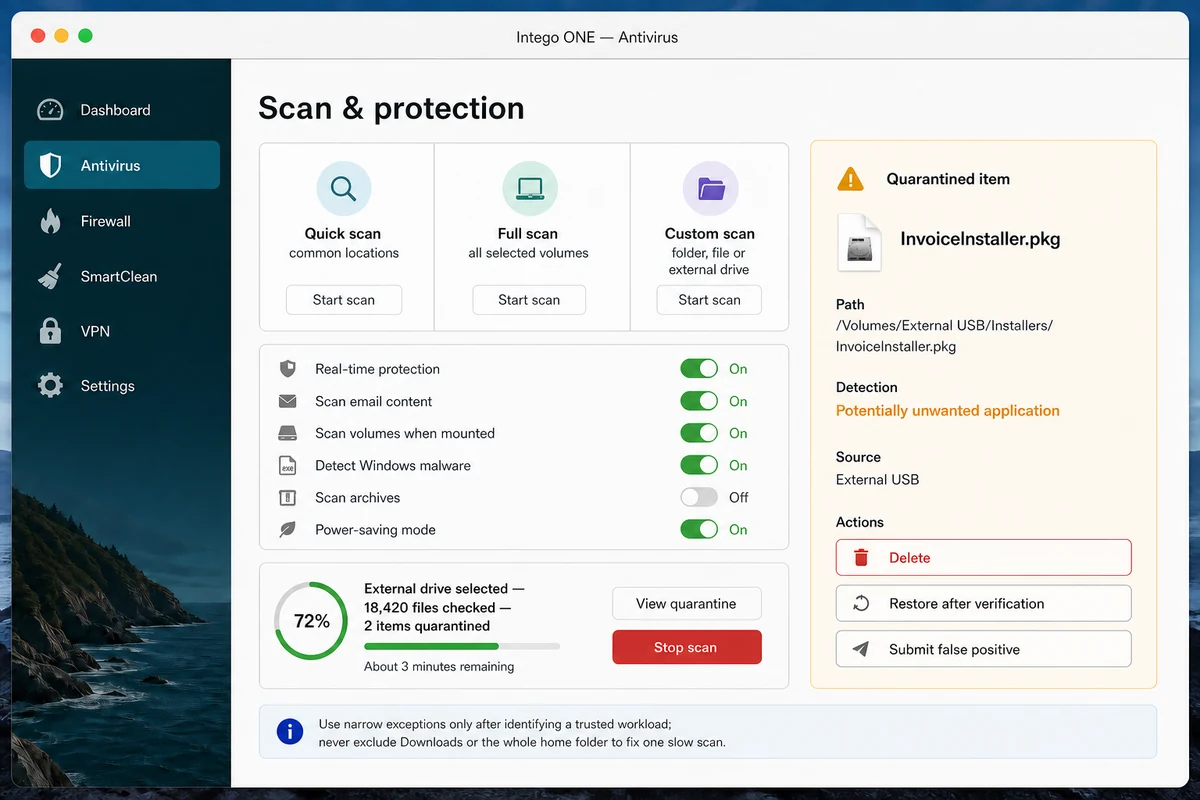Click the Custom scan folder icon

(710, 189)
